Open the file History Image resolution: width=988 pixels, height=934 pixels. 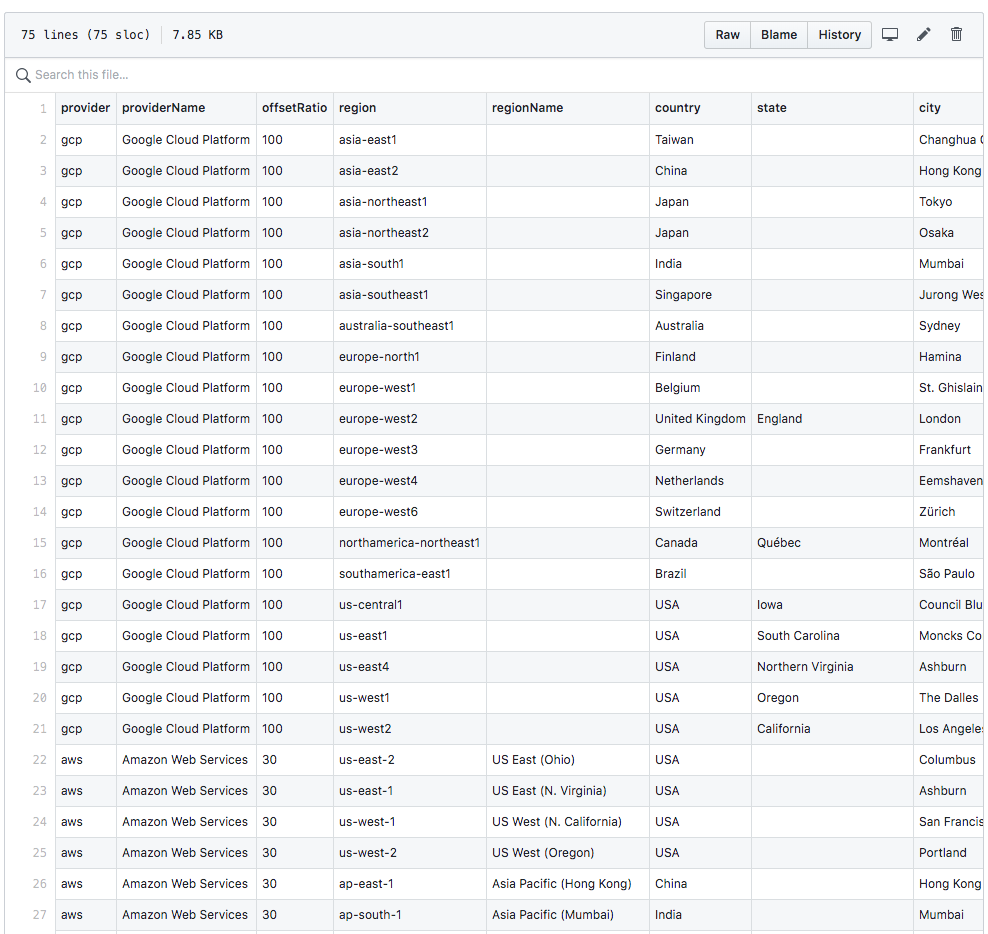[839, 35]
